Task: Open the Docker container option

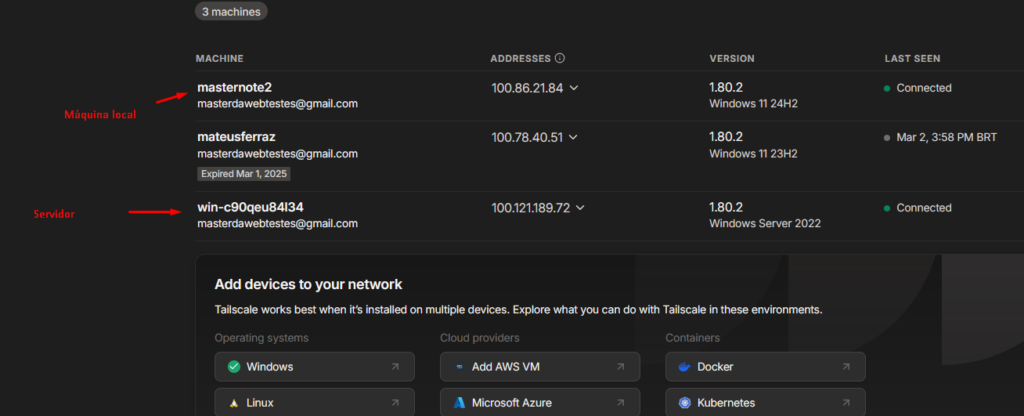Action: point(765,367)
